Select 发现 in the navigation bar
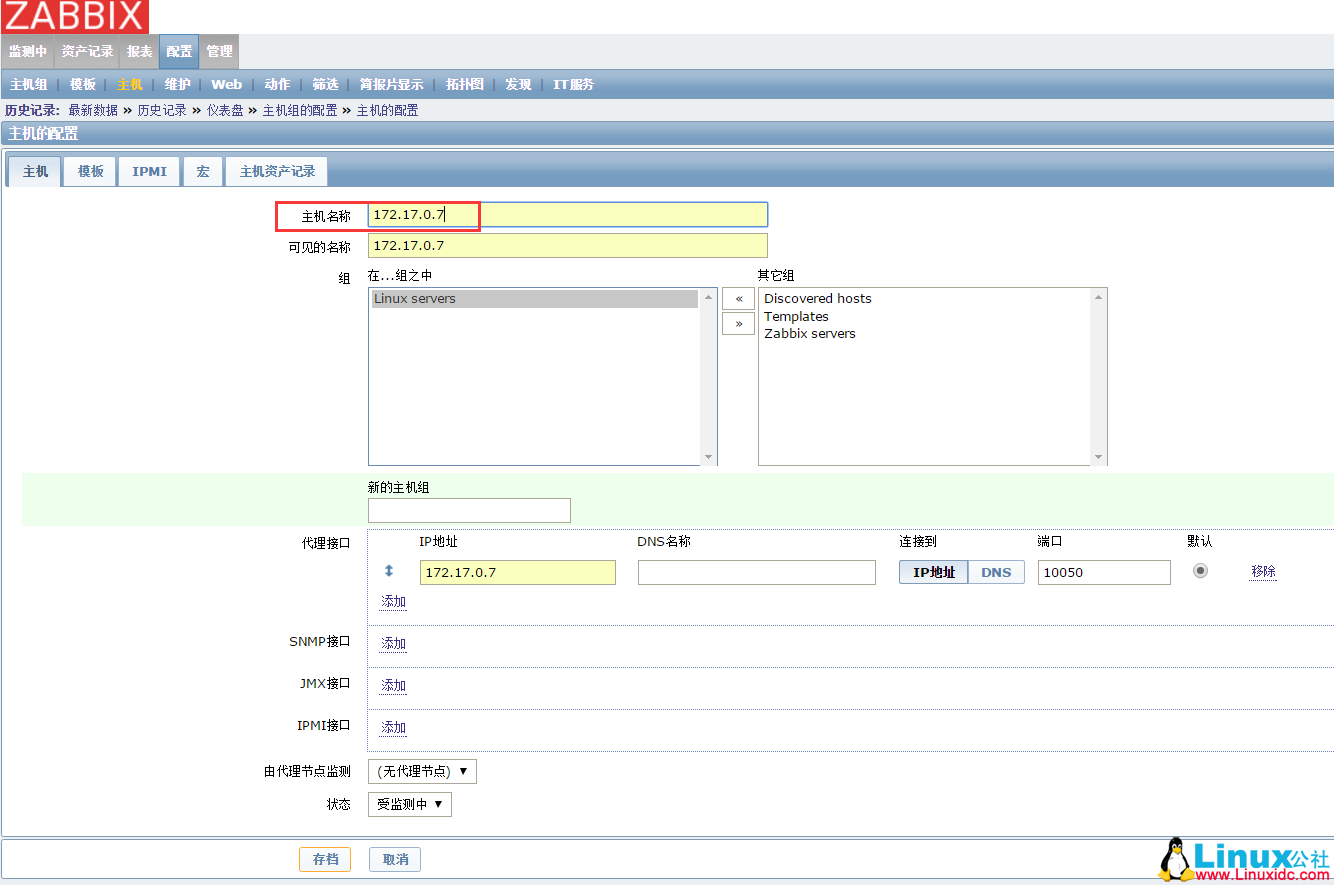1334x885 pixels. 518,84
